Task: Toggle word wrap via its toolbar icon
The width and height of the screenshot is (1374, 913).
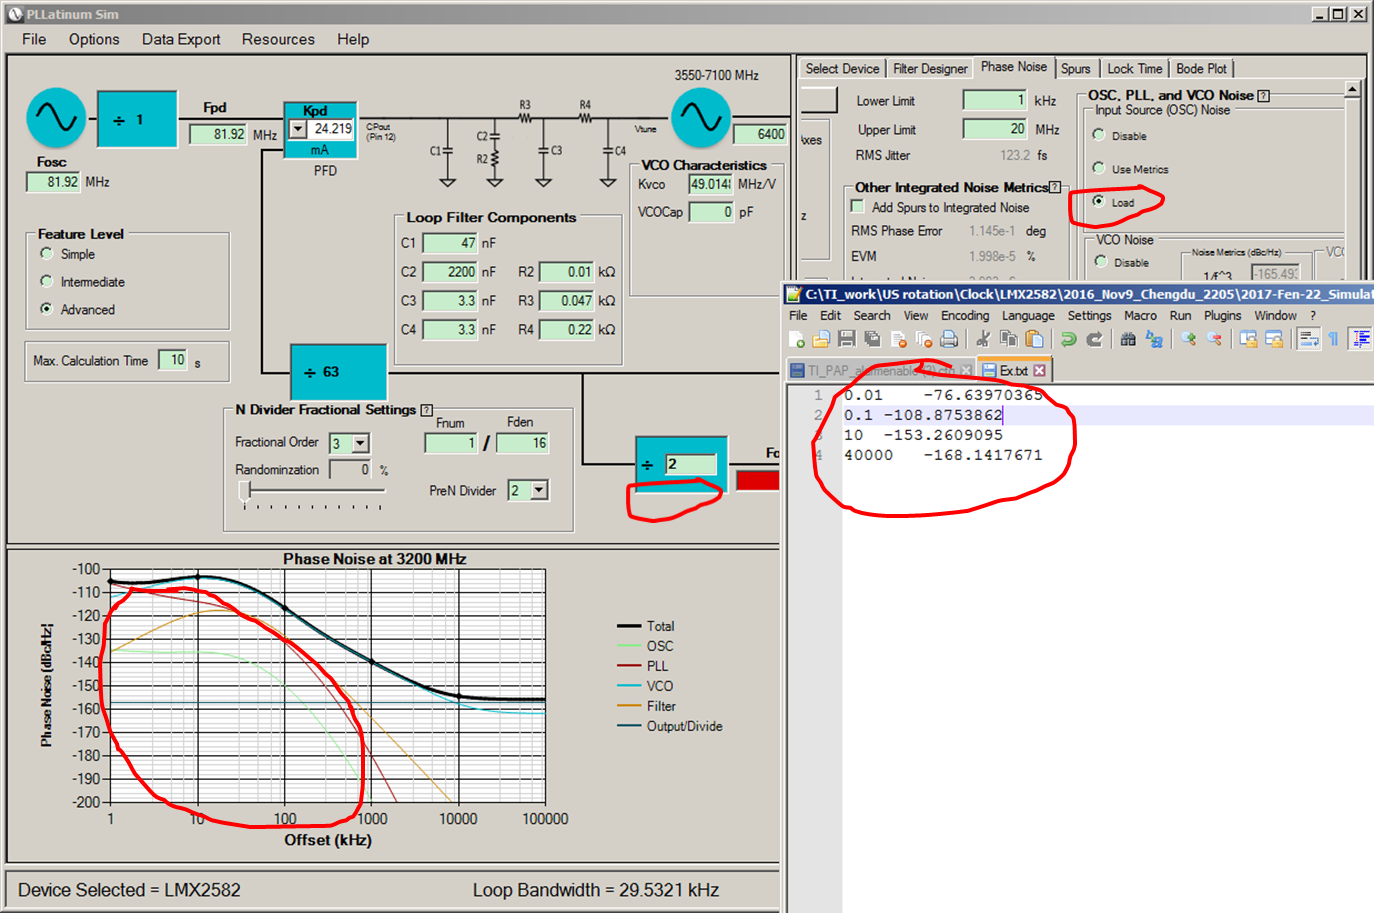Action: click(1307, 338)
